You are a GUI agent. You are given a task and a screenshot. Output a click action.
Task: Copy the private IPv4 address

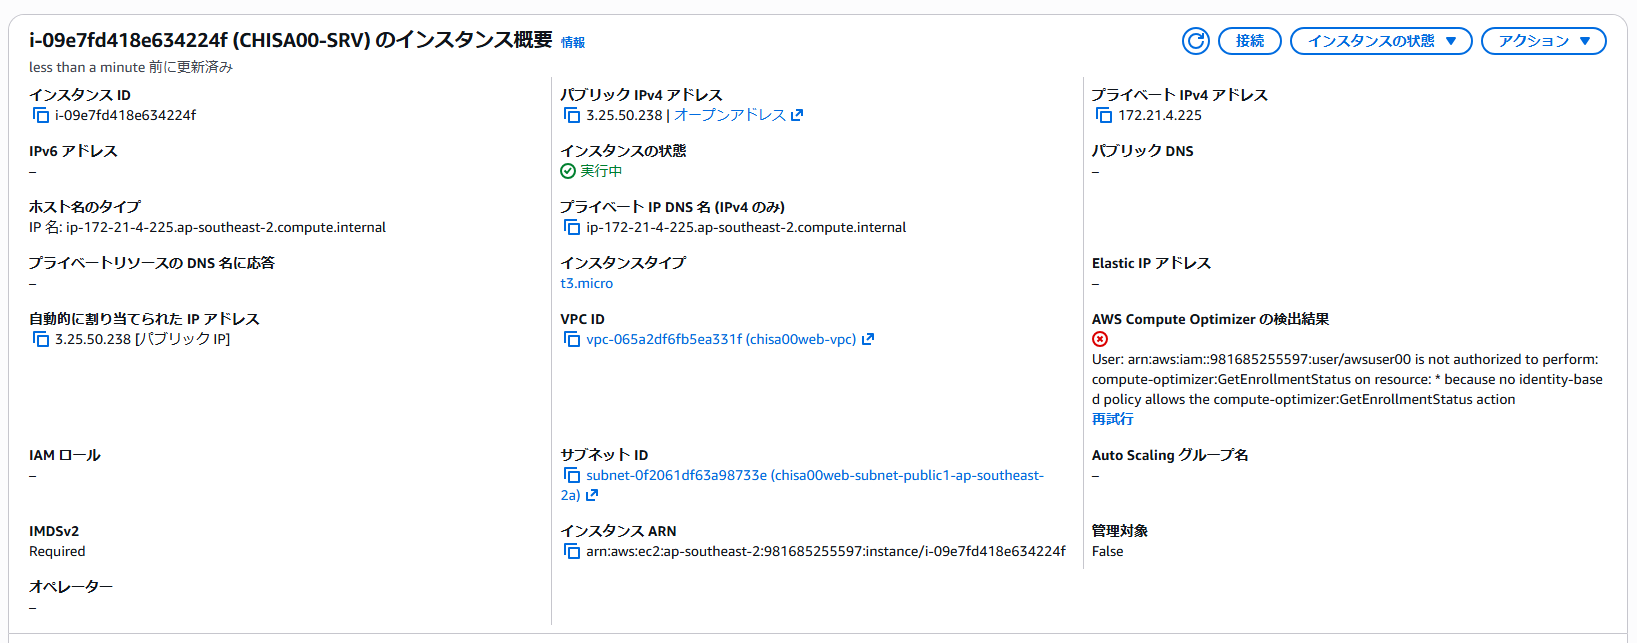click(x=1104, y=116)
